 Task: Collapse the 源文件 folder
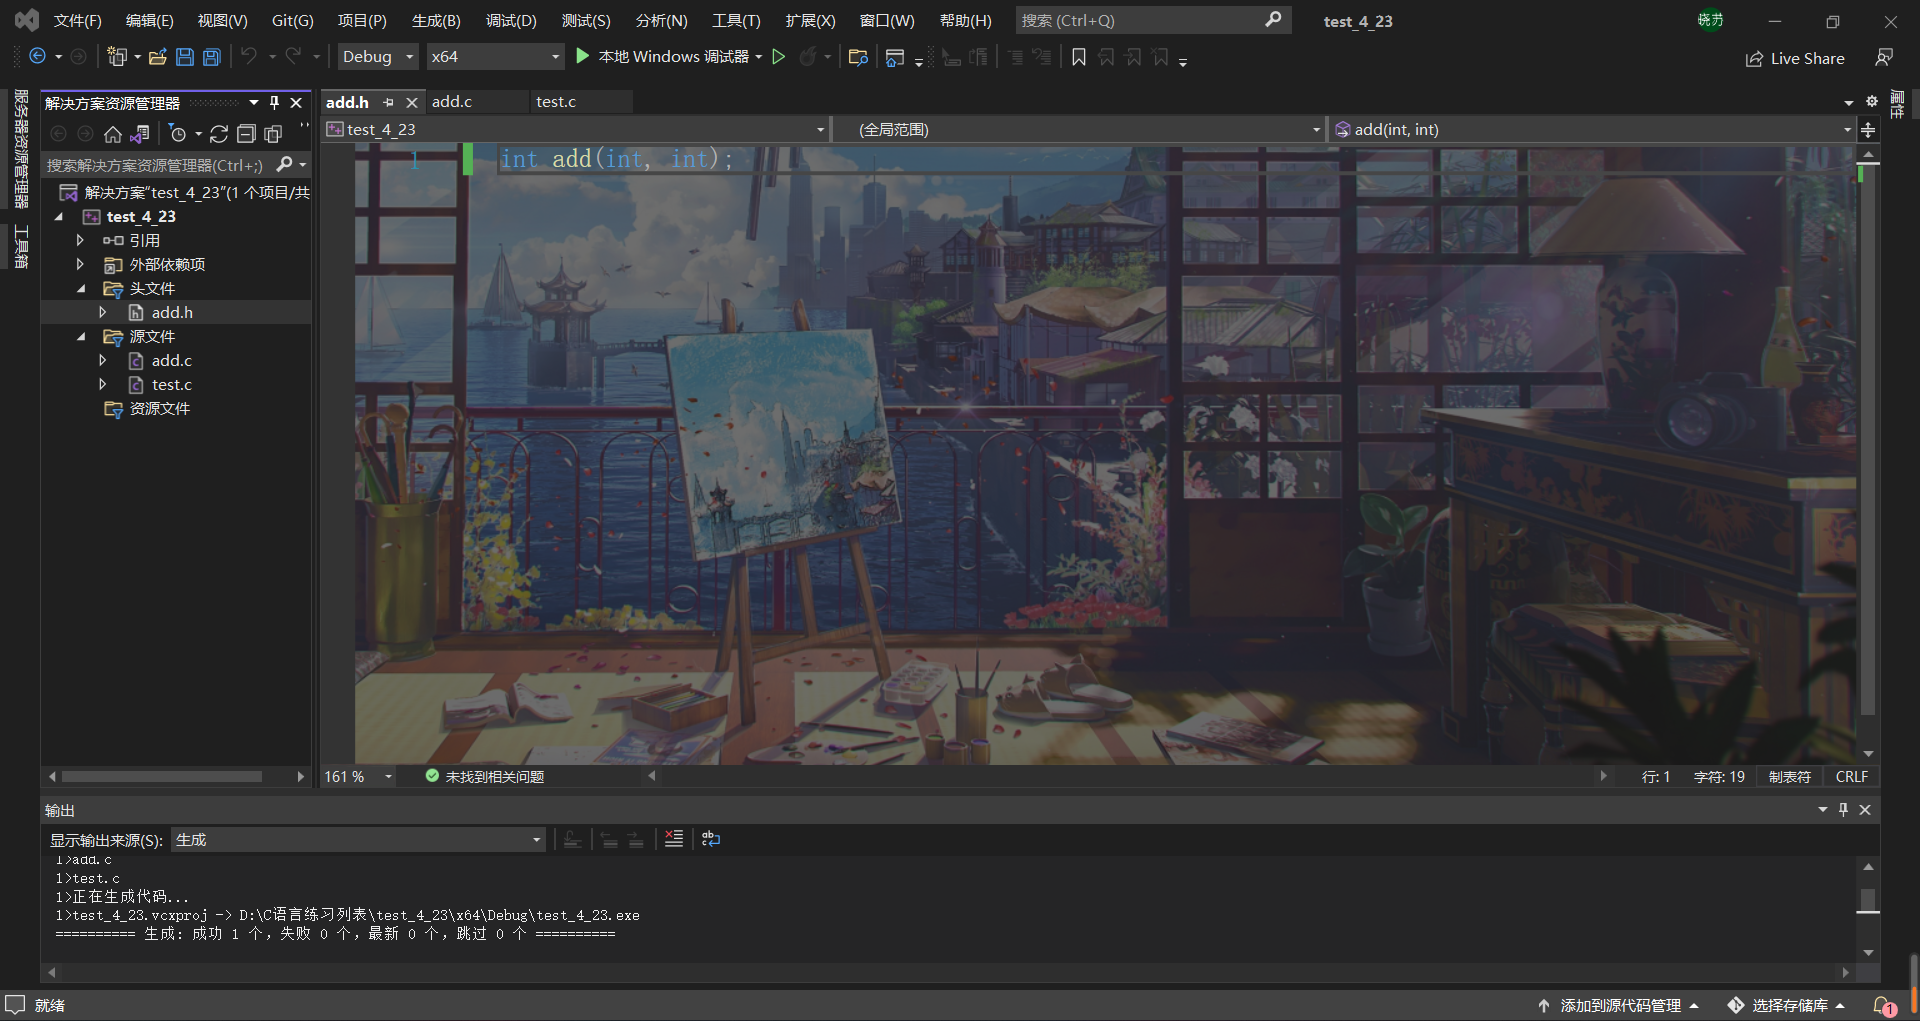(x=81, y=336)
